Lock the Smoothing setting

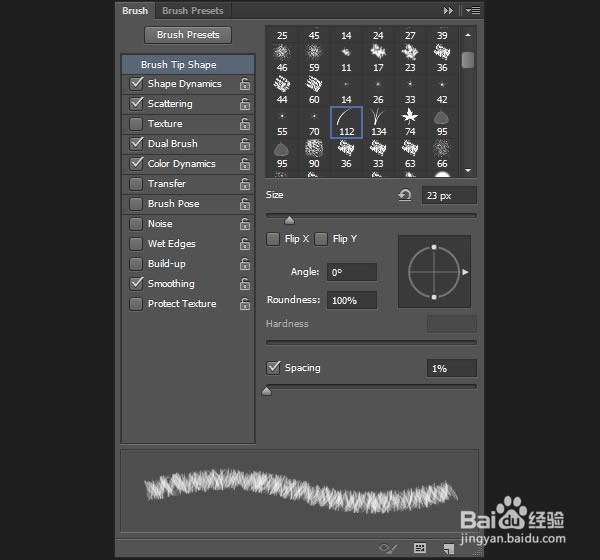(x=245, y=284)
